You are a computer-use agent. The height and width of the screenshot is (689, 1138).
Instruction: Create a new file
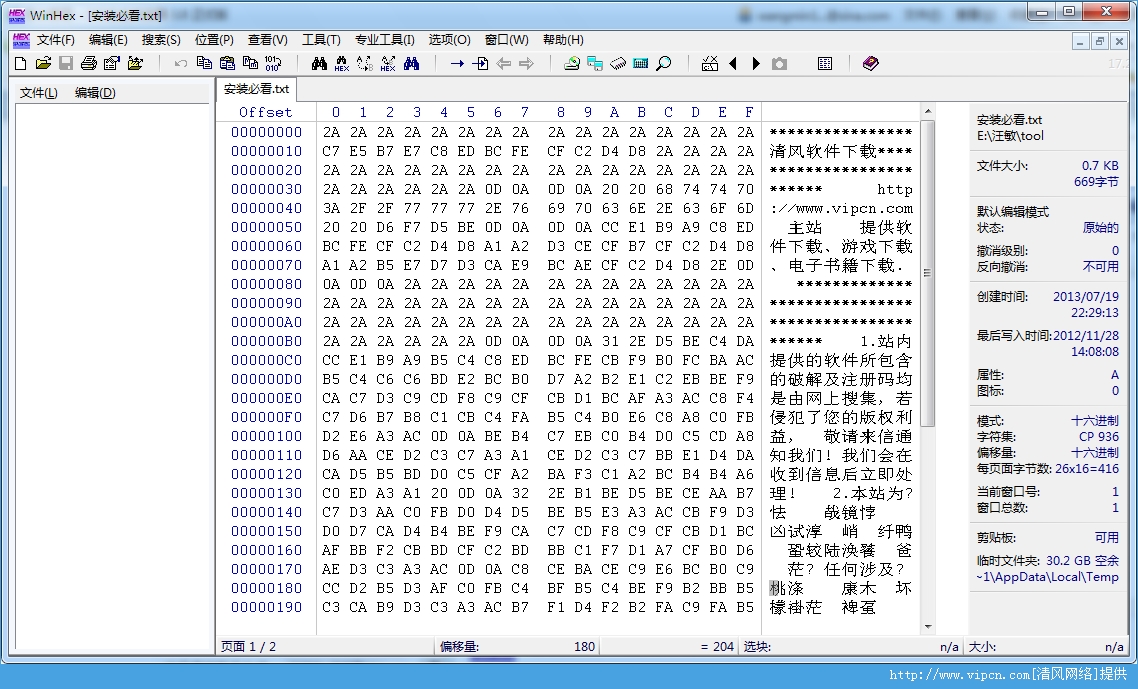[x=19, y=63]
